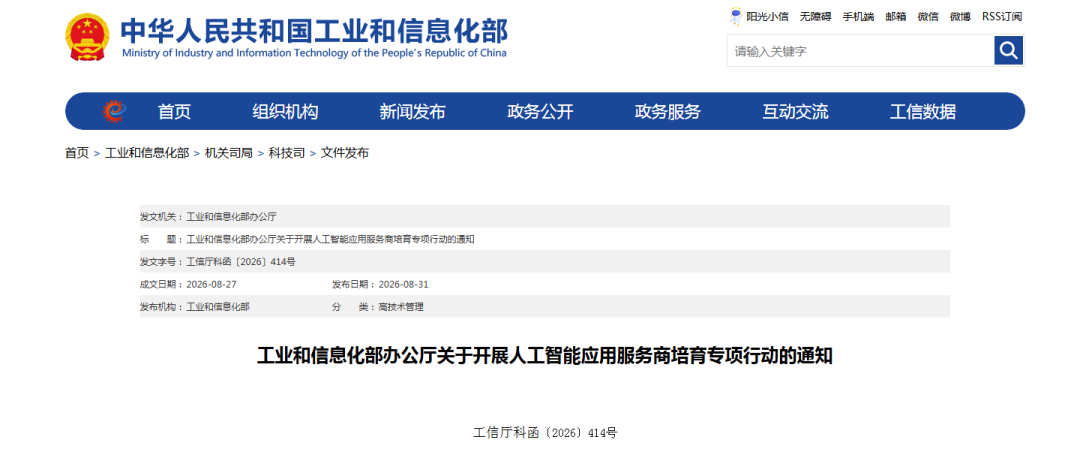Select the centered document number below headline
The image size is (1080, 464).
tap(545, 433)
